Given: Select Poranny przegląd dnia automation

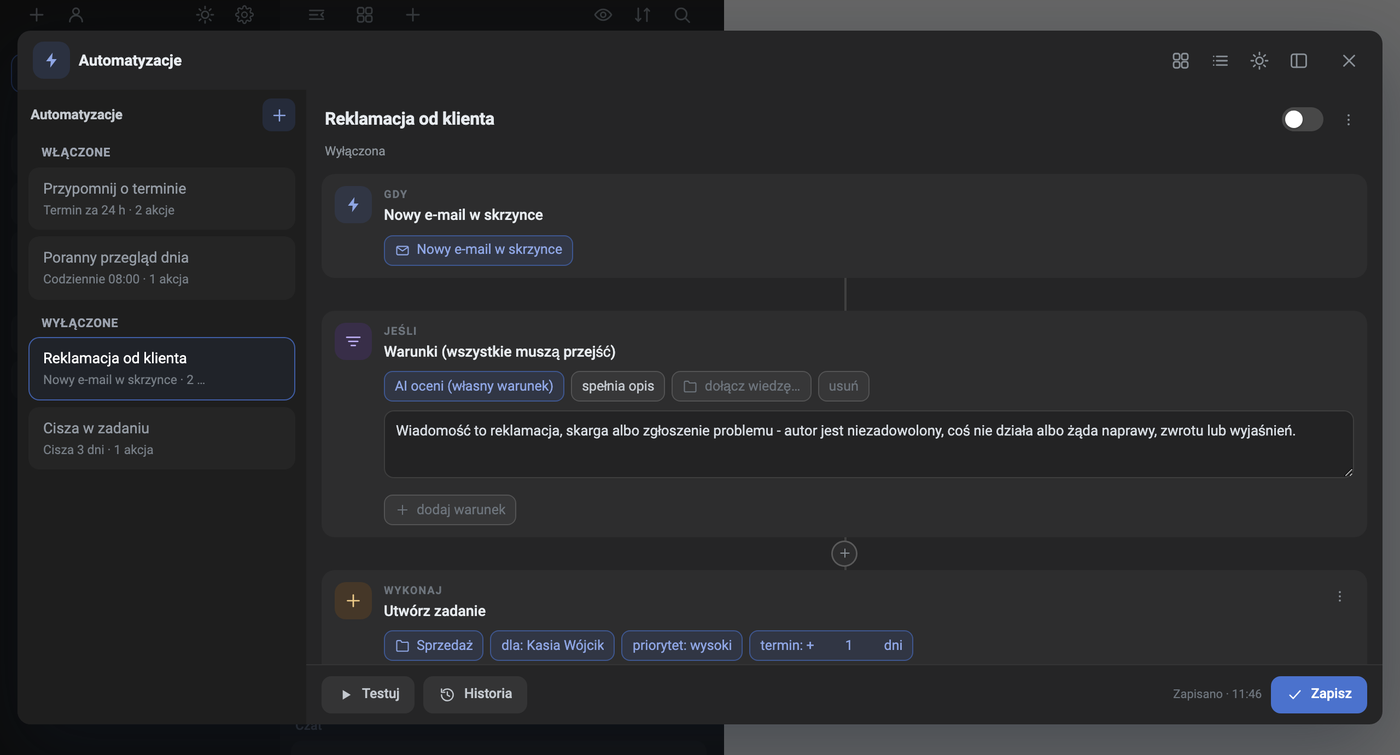Looking at the screenshot, I should pos(162,268).
